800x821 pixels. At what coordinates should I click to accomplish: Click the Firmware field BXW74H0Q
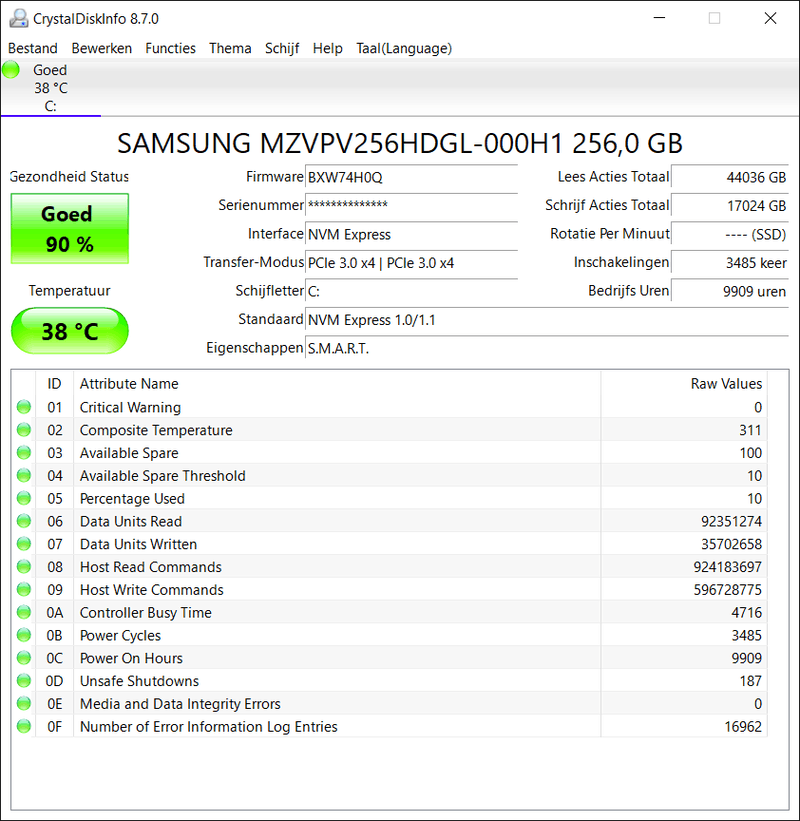(411, 177)
